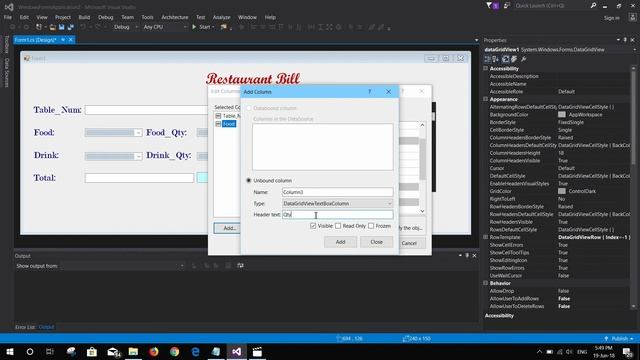Click the Sign in link

click(x=611, y=18)
